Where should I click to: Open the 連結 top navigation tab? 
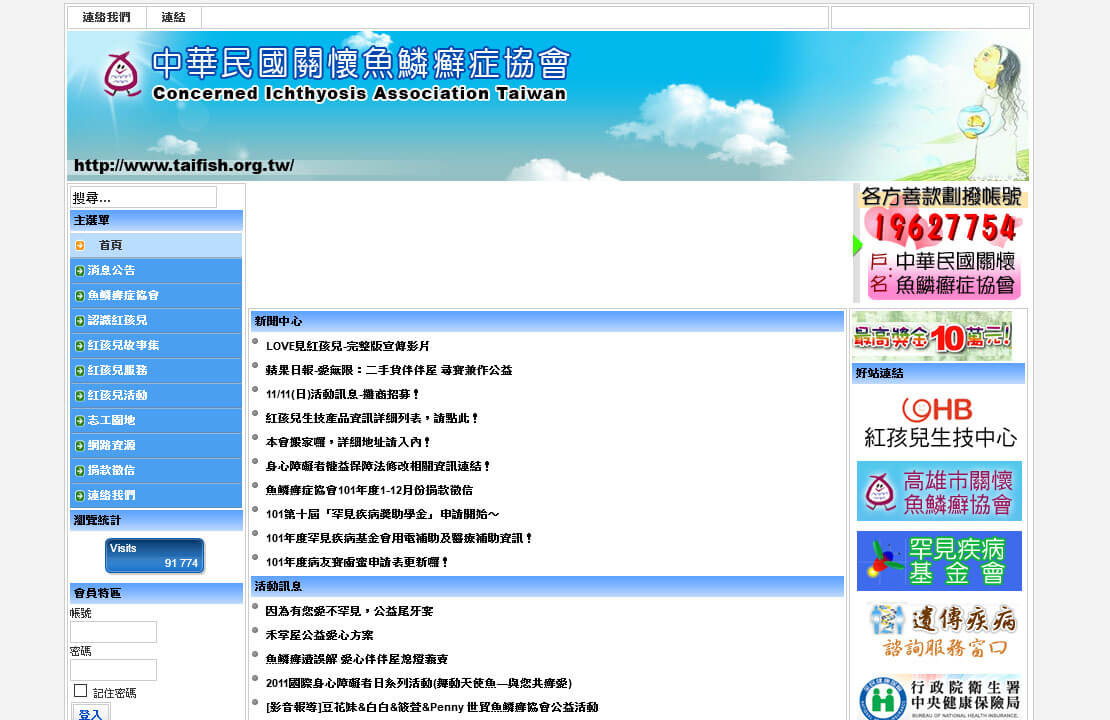pos(173,18)
